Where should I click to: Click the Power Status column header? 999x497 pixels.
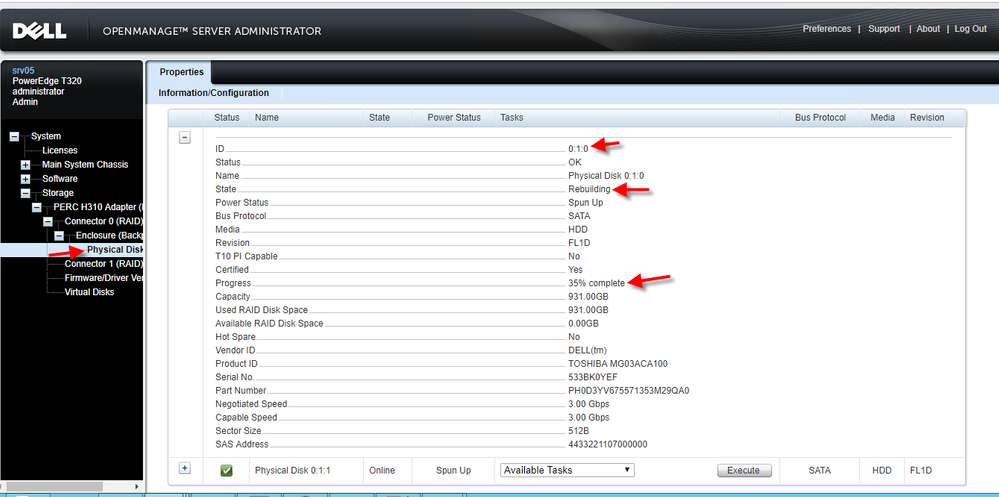454,118
